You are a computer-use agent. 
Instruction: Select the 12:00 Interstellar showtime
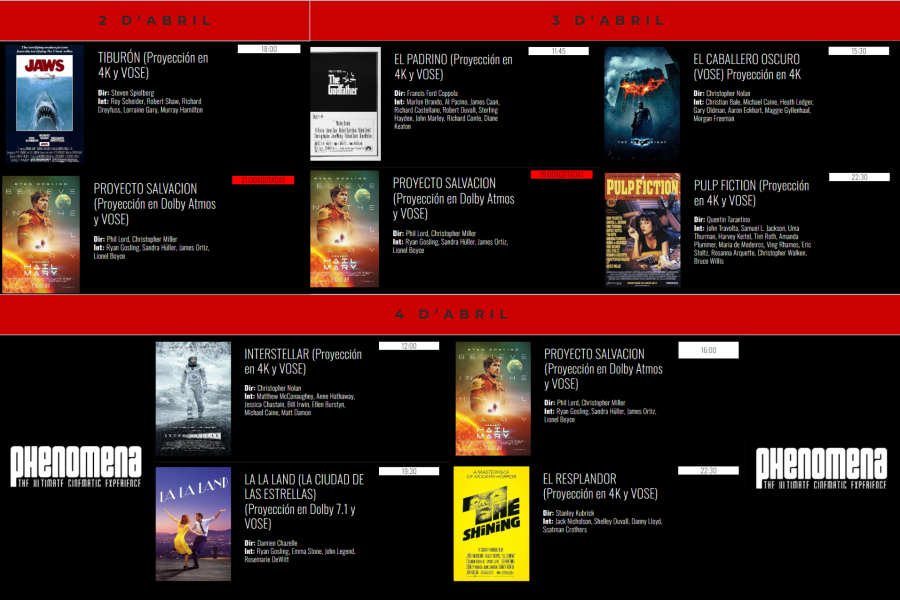pyautogui.click(x=408, y=346)
